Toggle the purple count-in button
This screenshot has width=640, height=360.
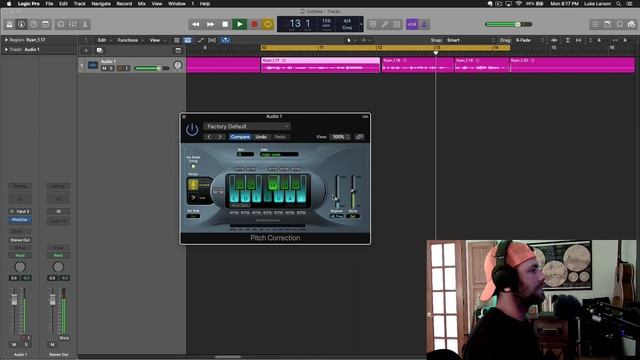pyautogui.click(x=411, y=24)
